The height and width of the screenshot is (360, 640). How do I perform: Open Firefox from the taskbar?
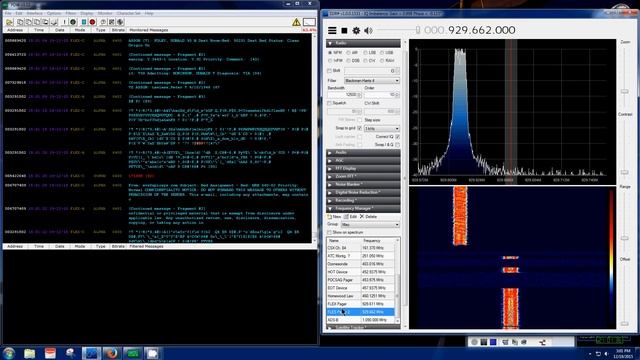(111, 353)
